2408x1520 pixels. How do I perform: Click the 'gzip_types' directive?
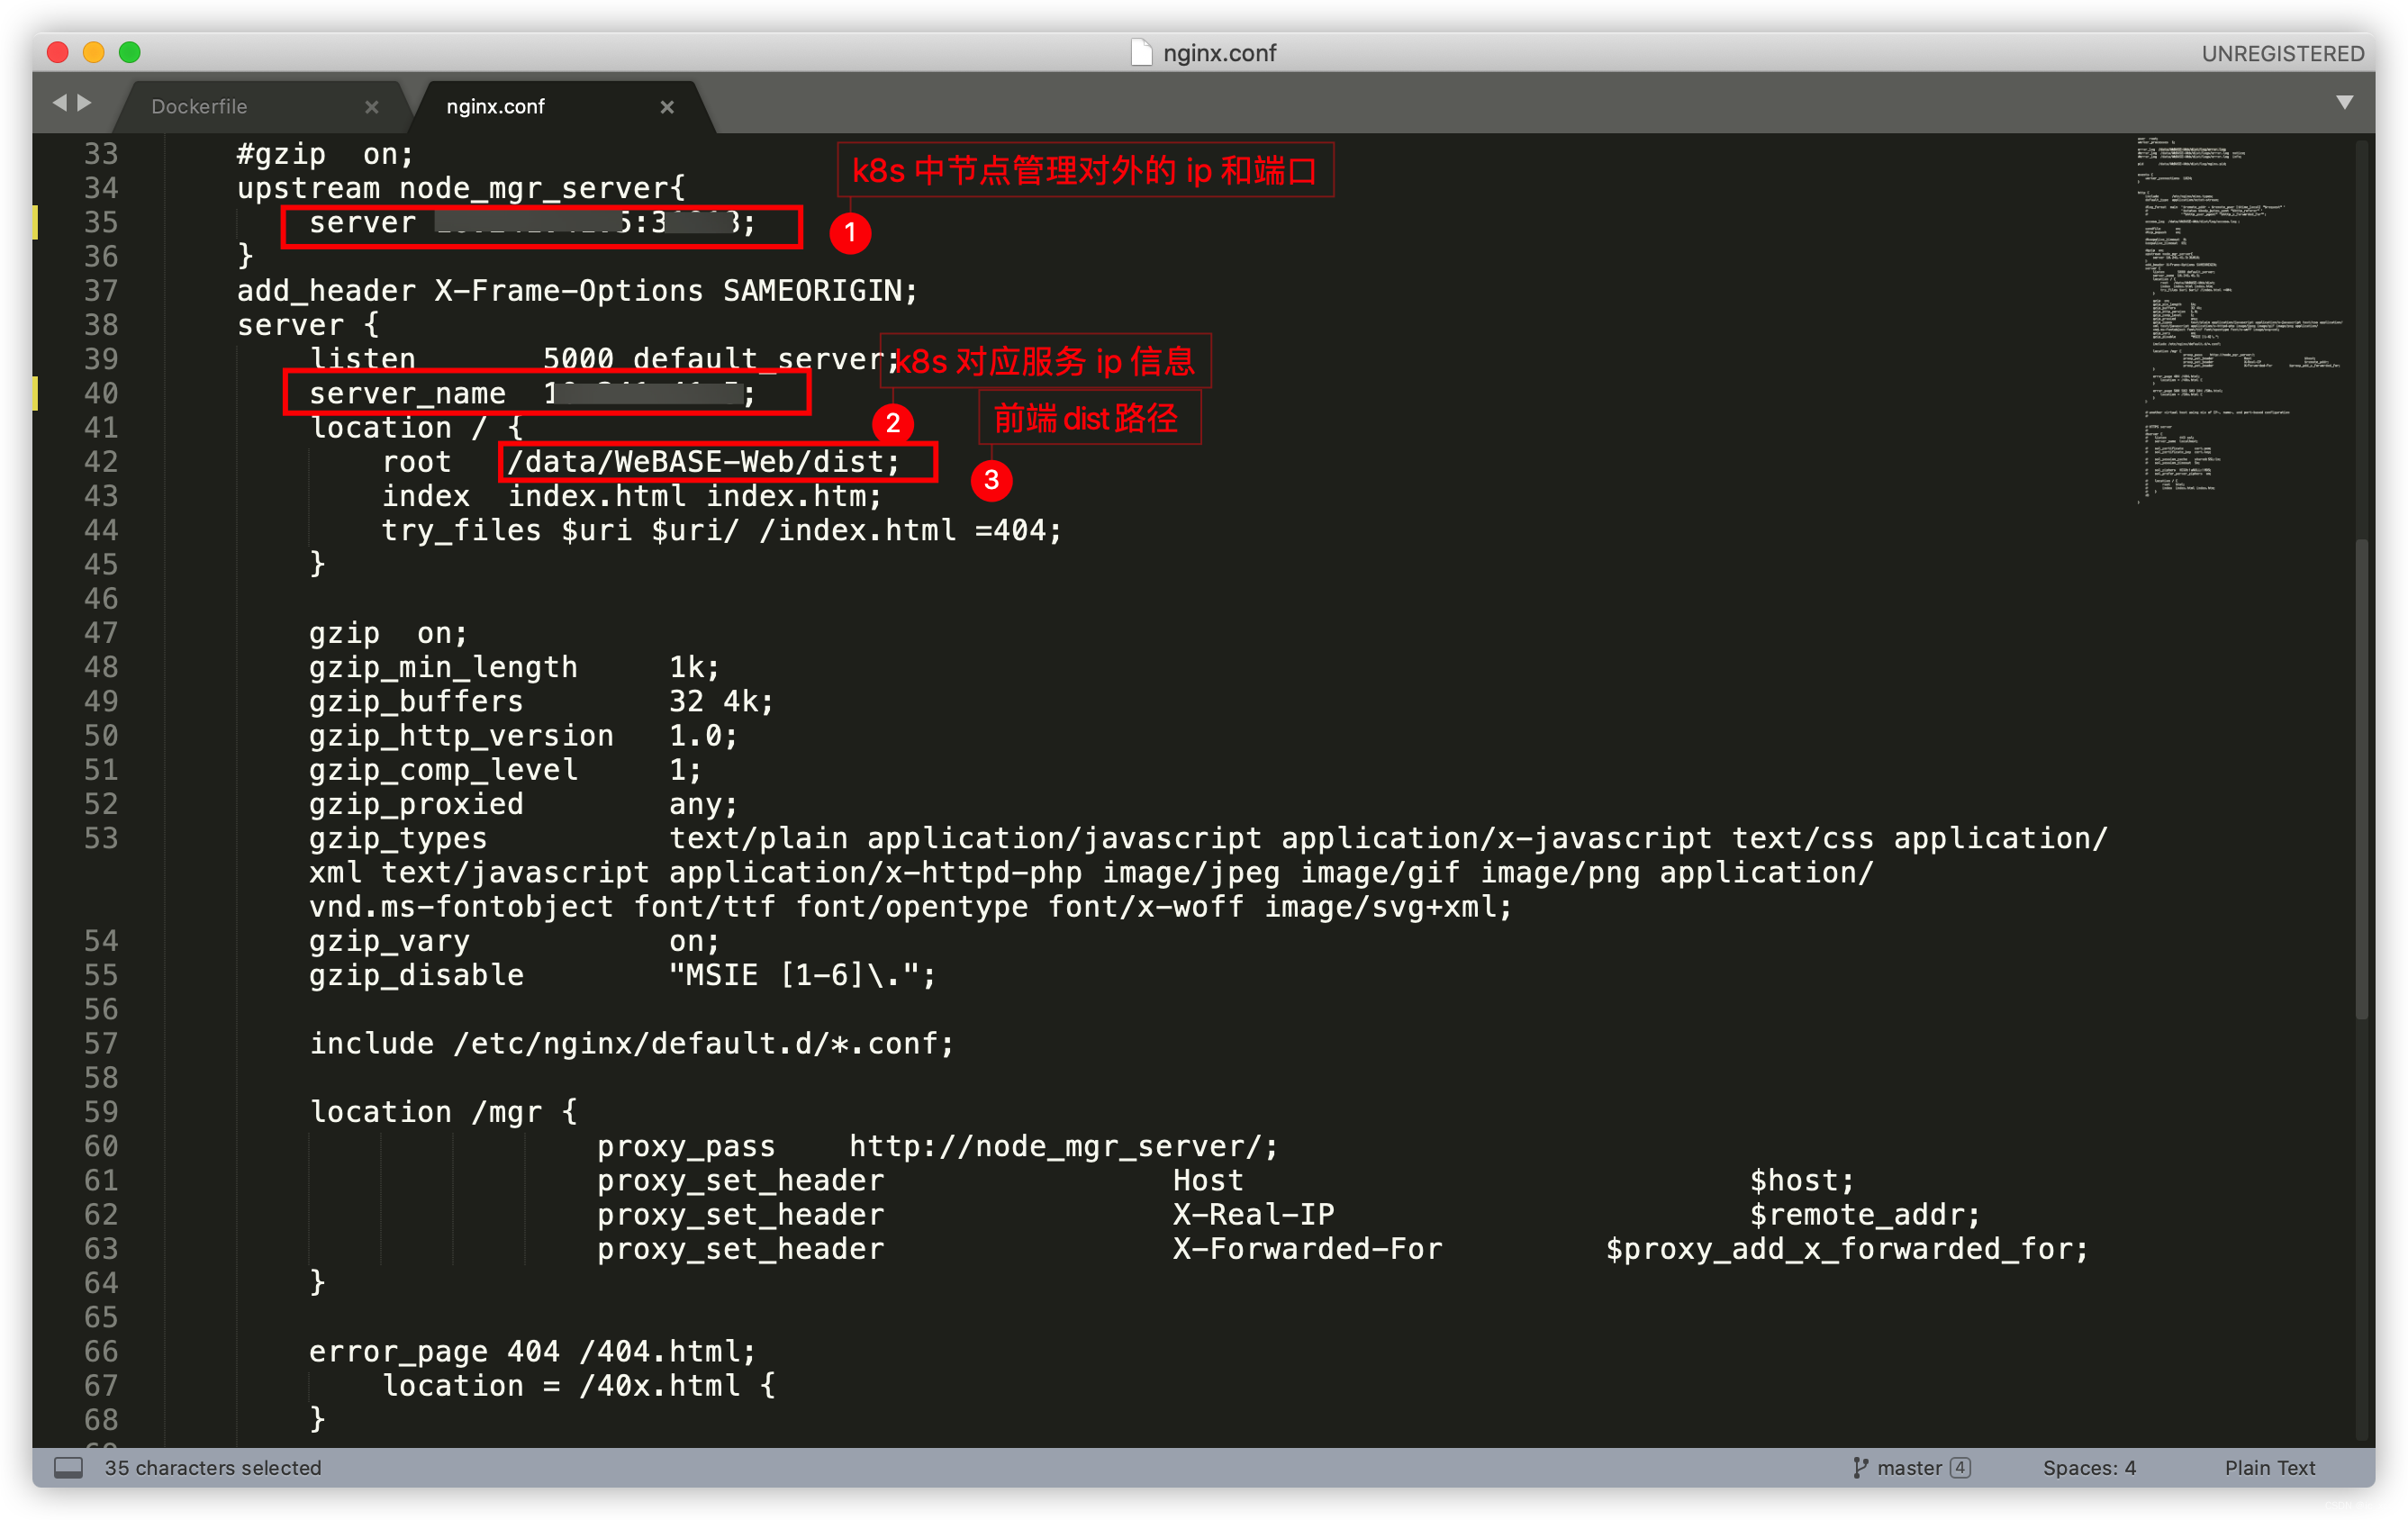click(398, 838)
